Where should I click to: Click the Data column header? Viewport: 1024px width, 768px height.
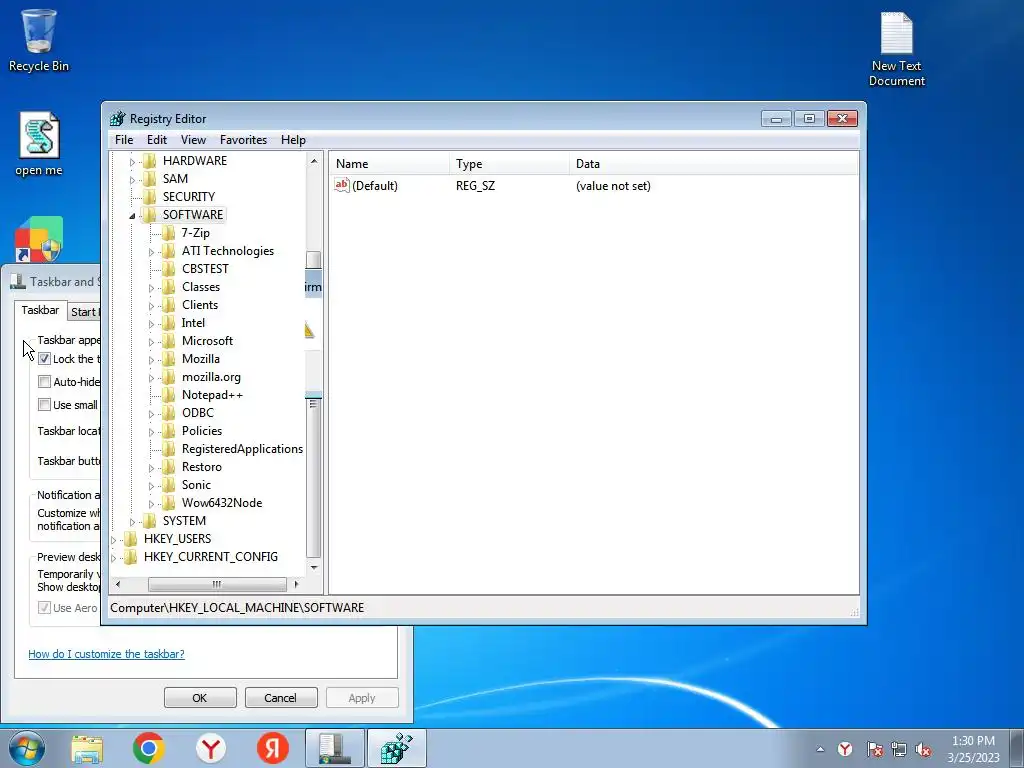click(714, 164)
